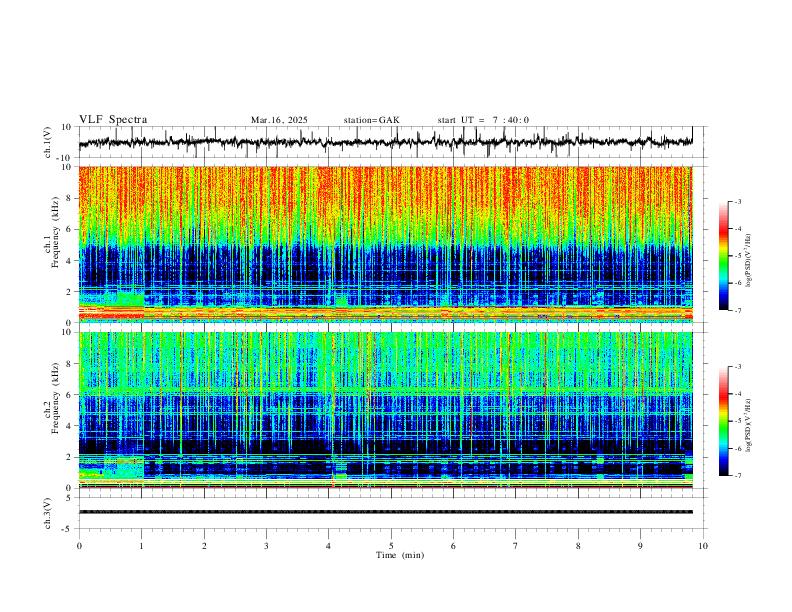The height and width of the screenshot is (612, 792).
Task: Click the time axis tick label '10'
Action: point(703,546)
